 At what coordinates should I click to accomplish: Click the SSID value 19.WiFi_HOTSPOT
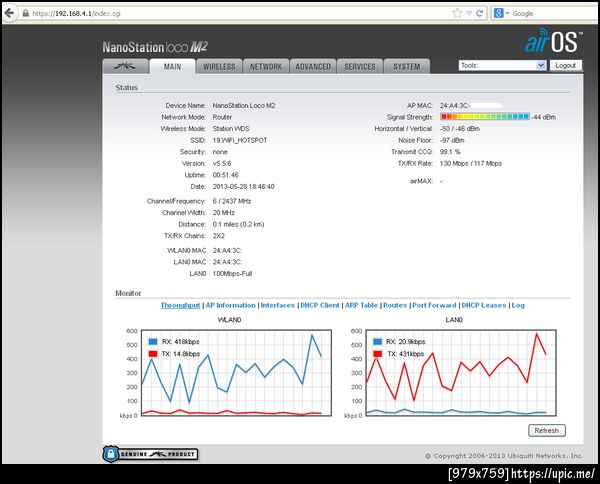point(240,140)
